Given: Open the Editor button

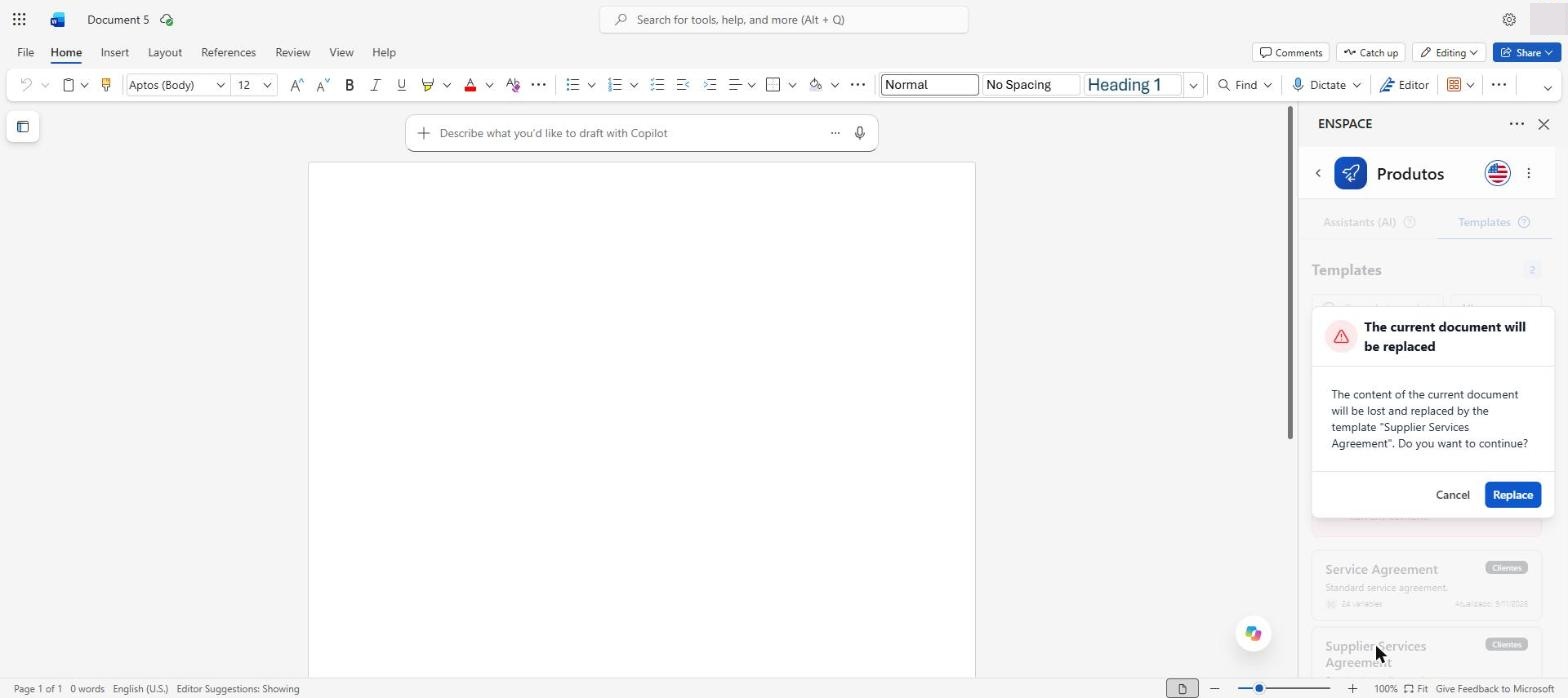Looking at the screenshot, I should click(1403, 85).
